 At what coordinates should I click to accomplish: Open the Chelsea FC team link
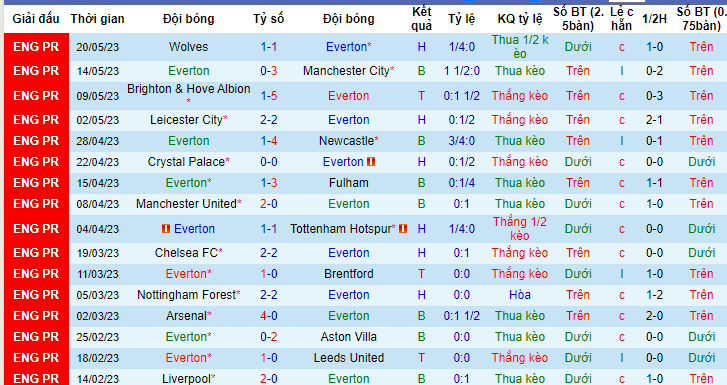[x=186, y=253]
